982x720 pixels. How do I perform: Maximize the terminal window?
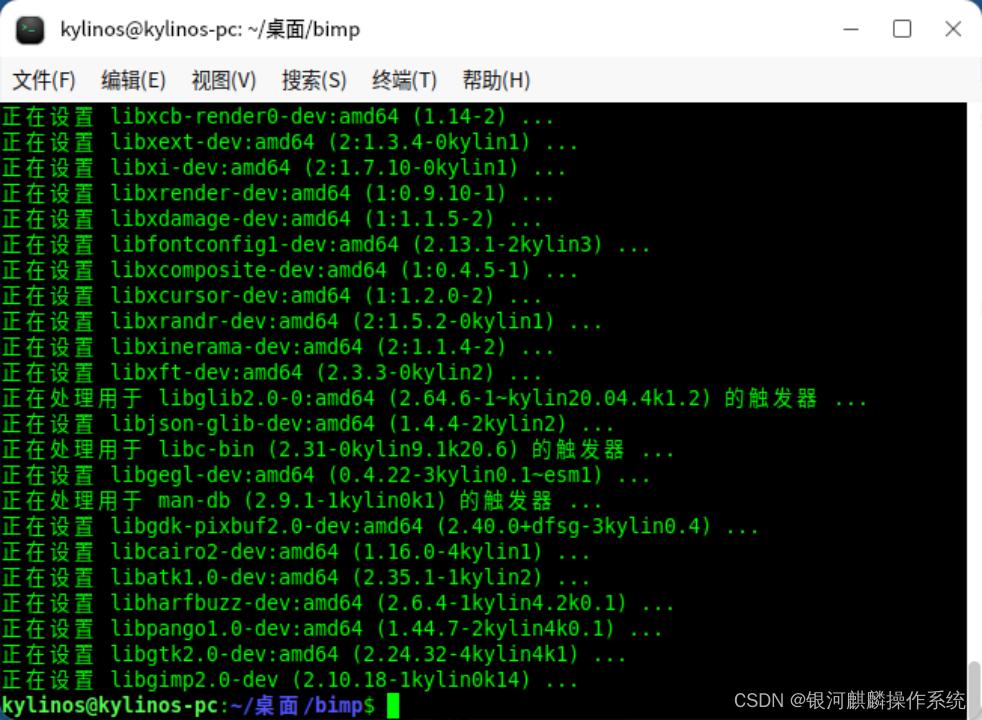903,29
